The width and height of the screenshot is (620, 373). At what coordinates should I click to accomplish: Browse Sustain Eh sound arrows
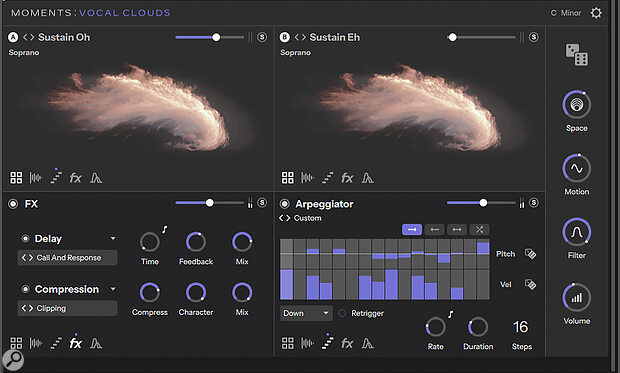[300, 37]
